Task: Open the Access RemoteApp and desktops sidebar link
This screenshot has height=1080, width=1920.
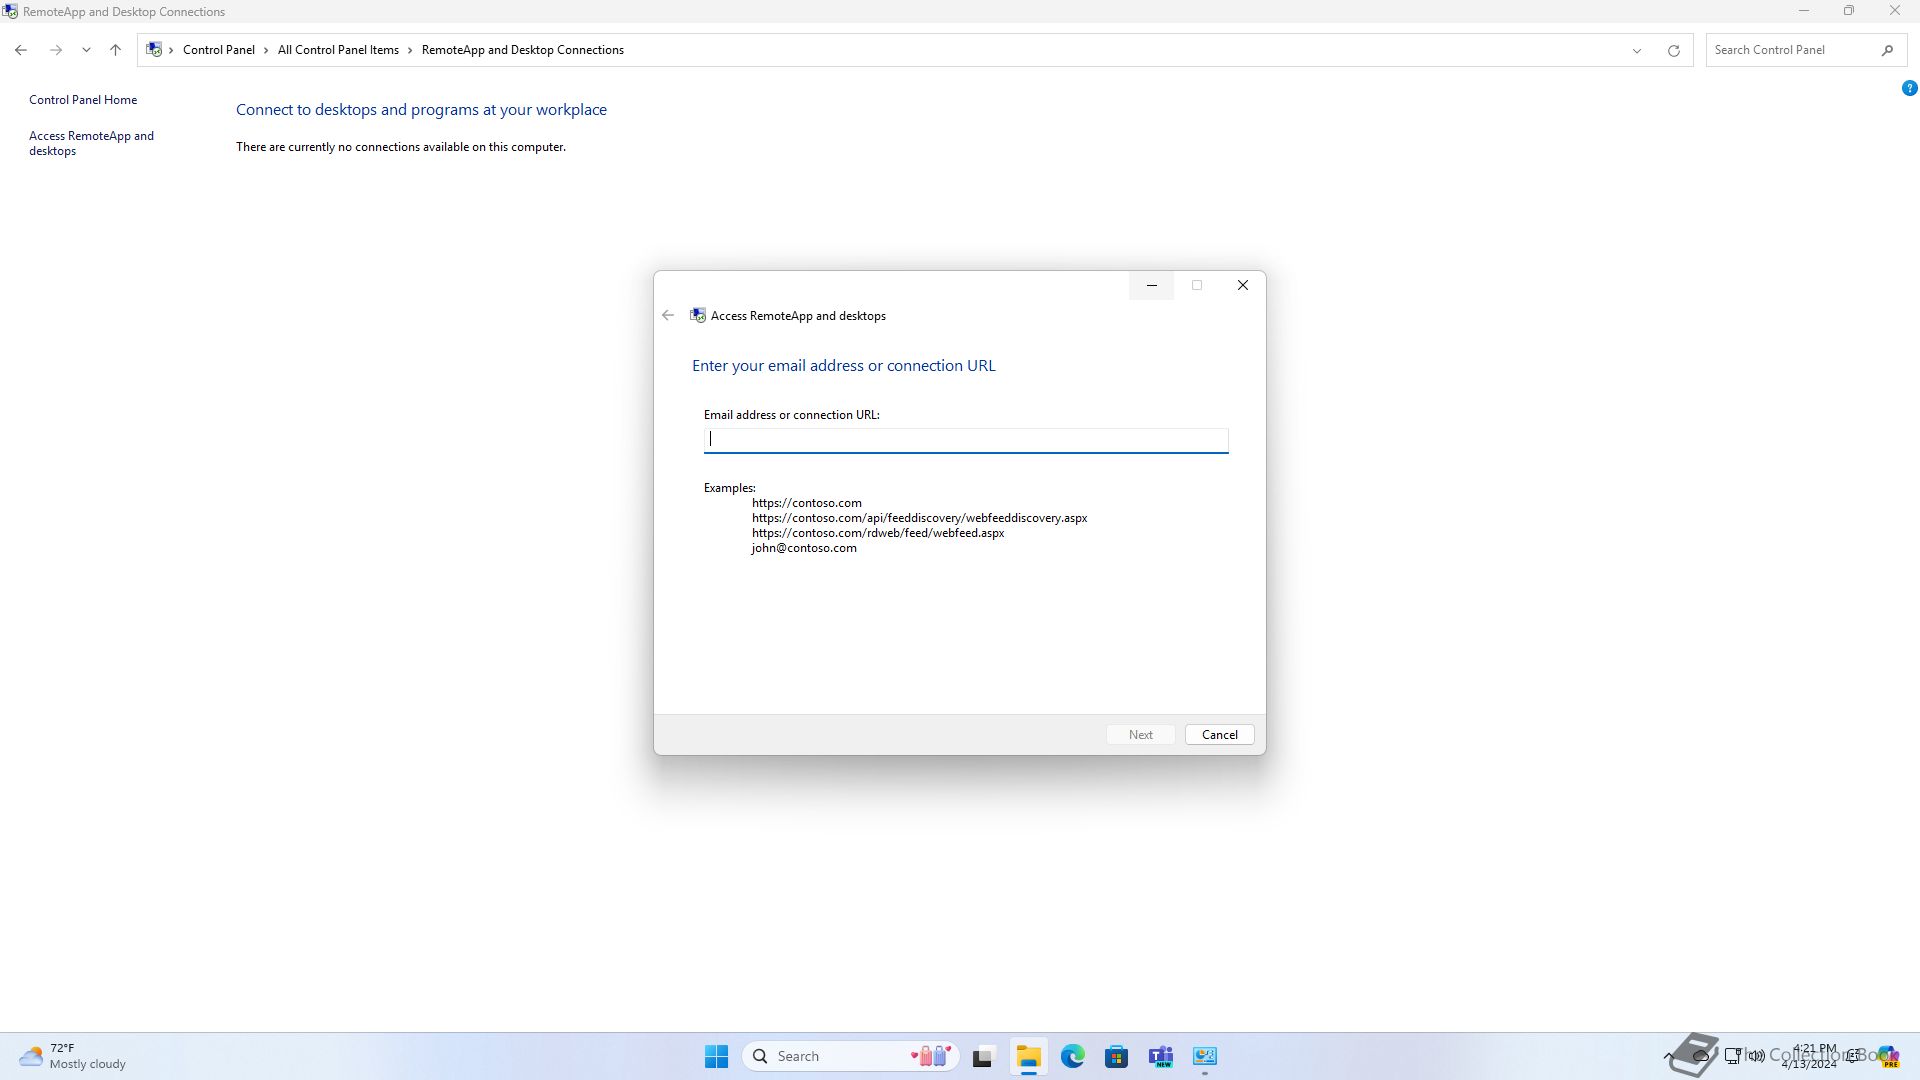Action: pyautogui.click(x=91, y=143)
